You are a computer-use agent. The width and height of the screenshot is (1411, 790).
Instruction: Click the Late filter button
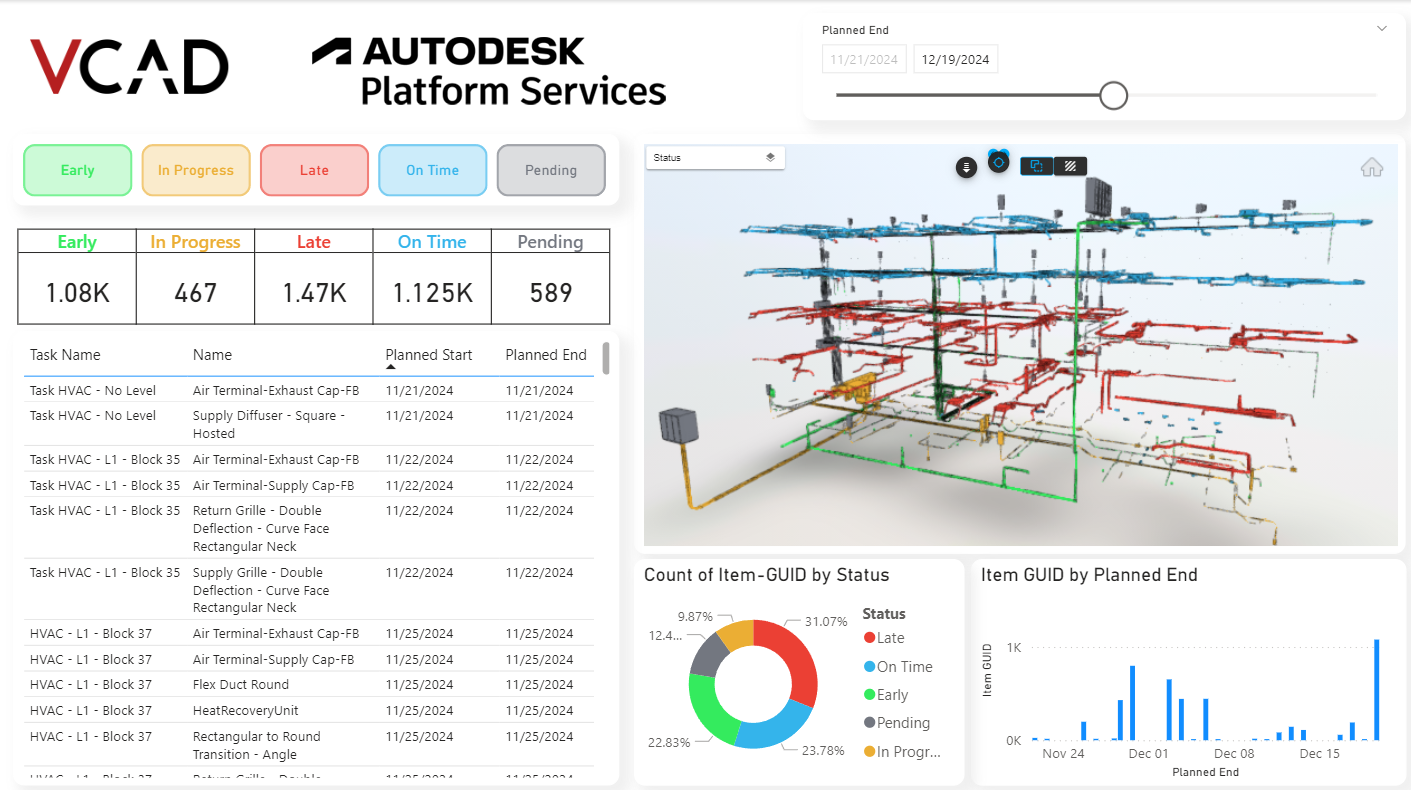point(314,170)
